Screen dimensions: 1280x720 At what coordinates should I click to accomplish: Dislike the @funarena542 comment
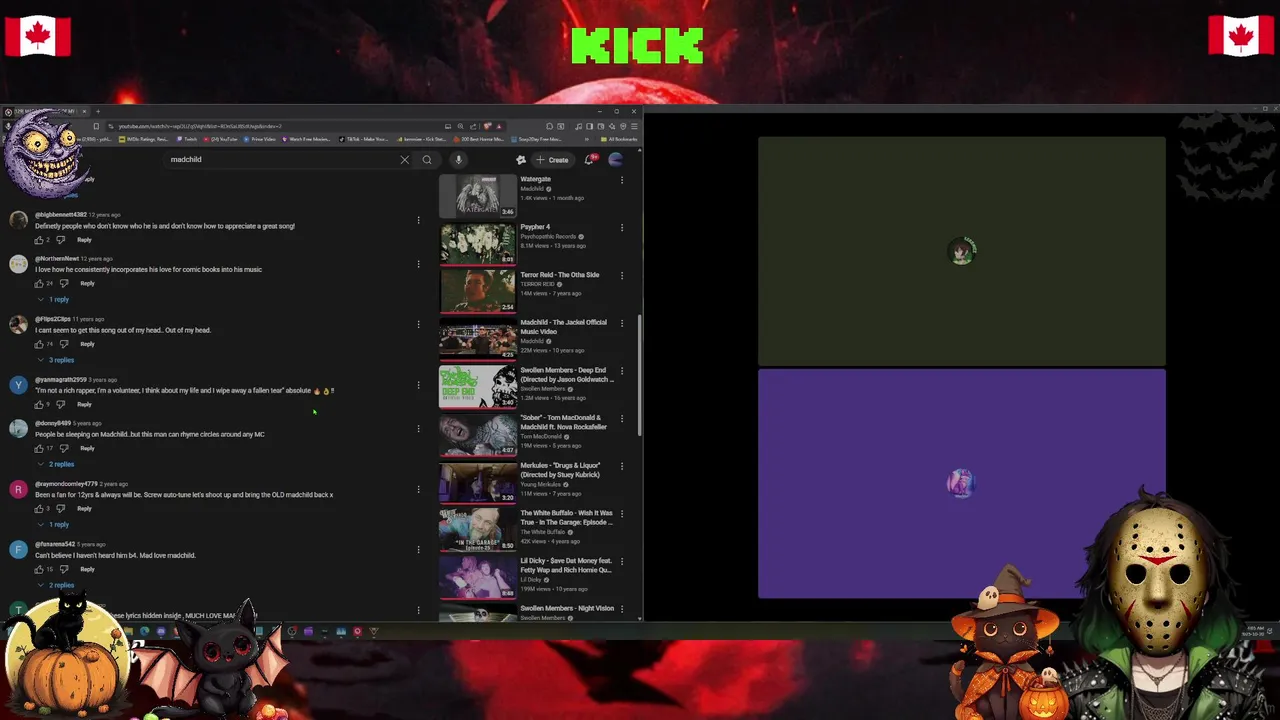tap(63, 570)
